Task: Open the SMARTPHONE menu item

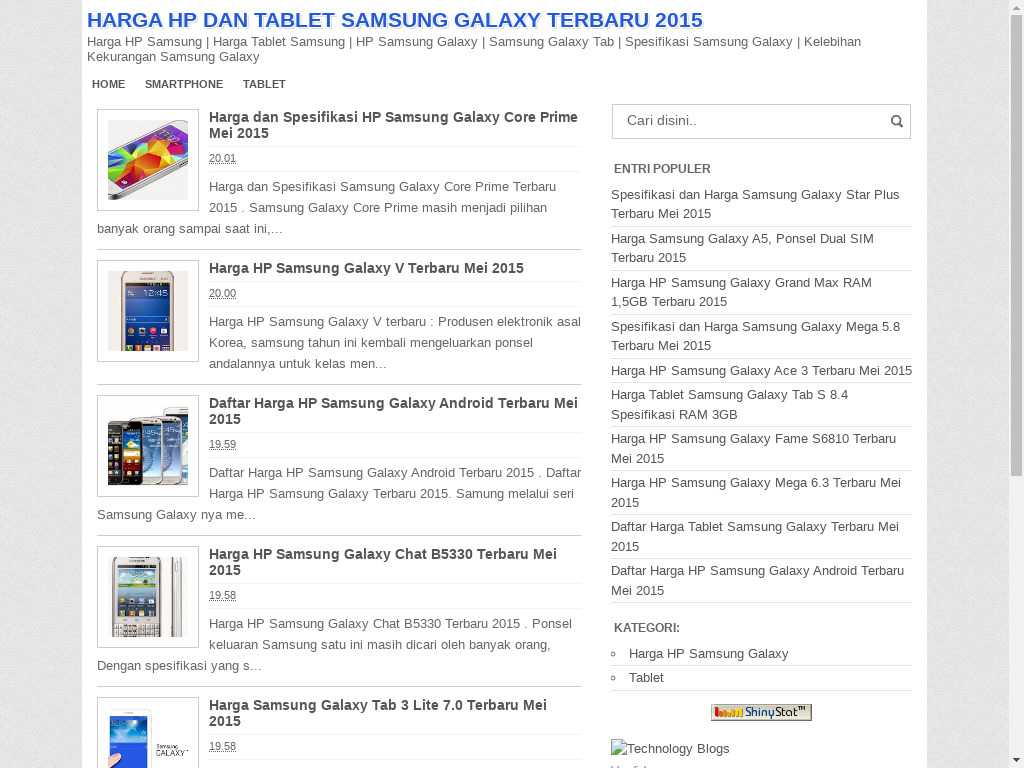Action: click(184, 84)
